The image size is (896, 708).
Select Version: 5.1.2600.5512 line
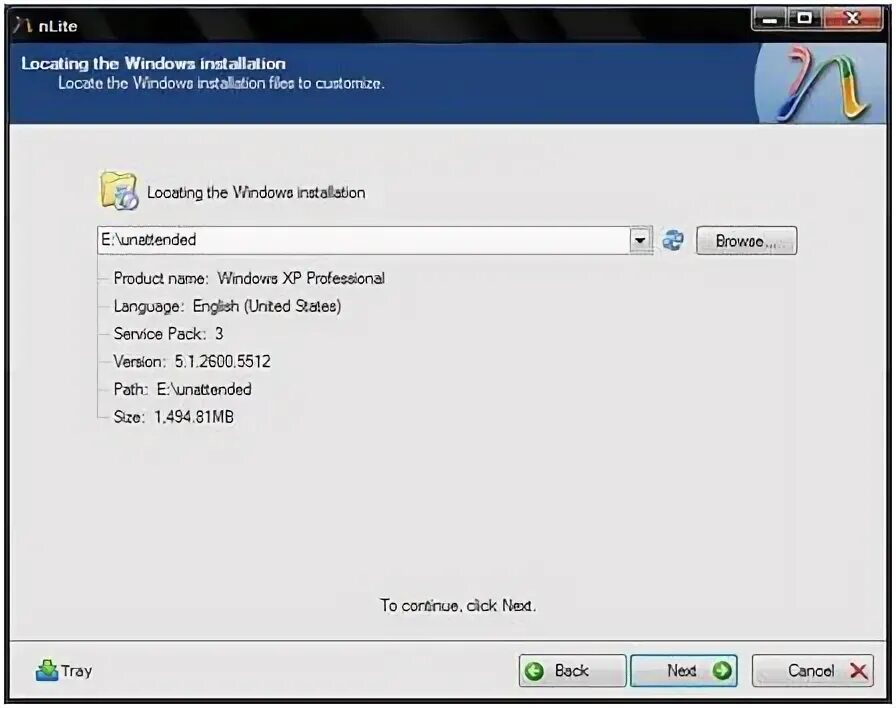coord(192,361)
